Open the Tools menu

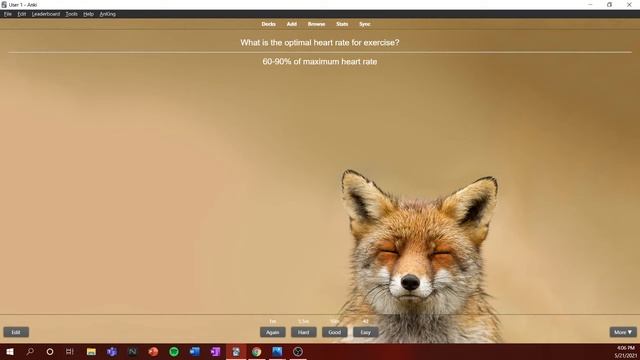(71, 14)
